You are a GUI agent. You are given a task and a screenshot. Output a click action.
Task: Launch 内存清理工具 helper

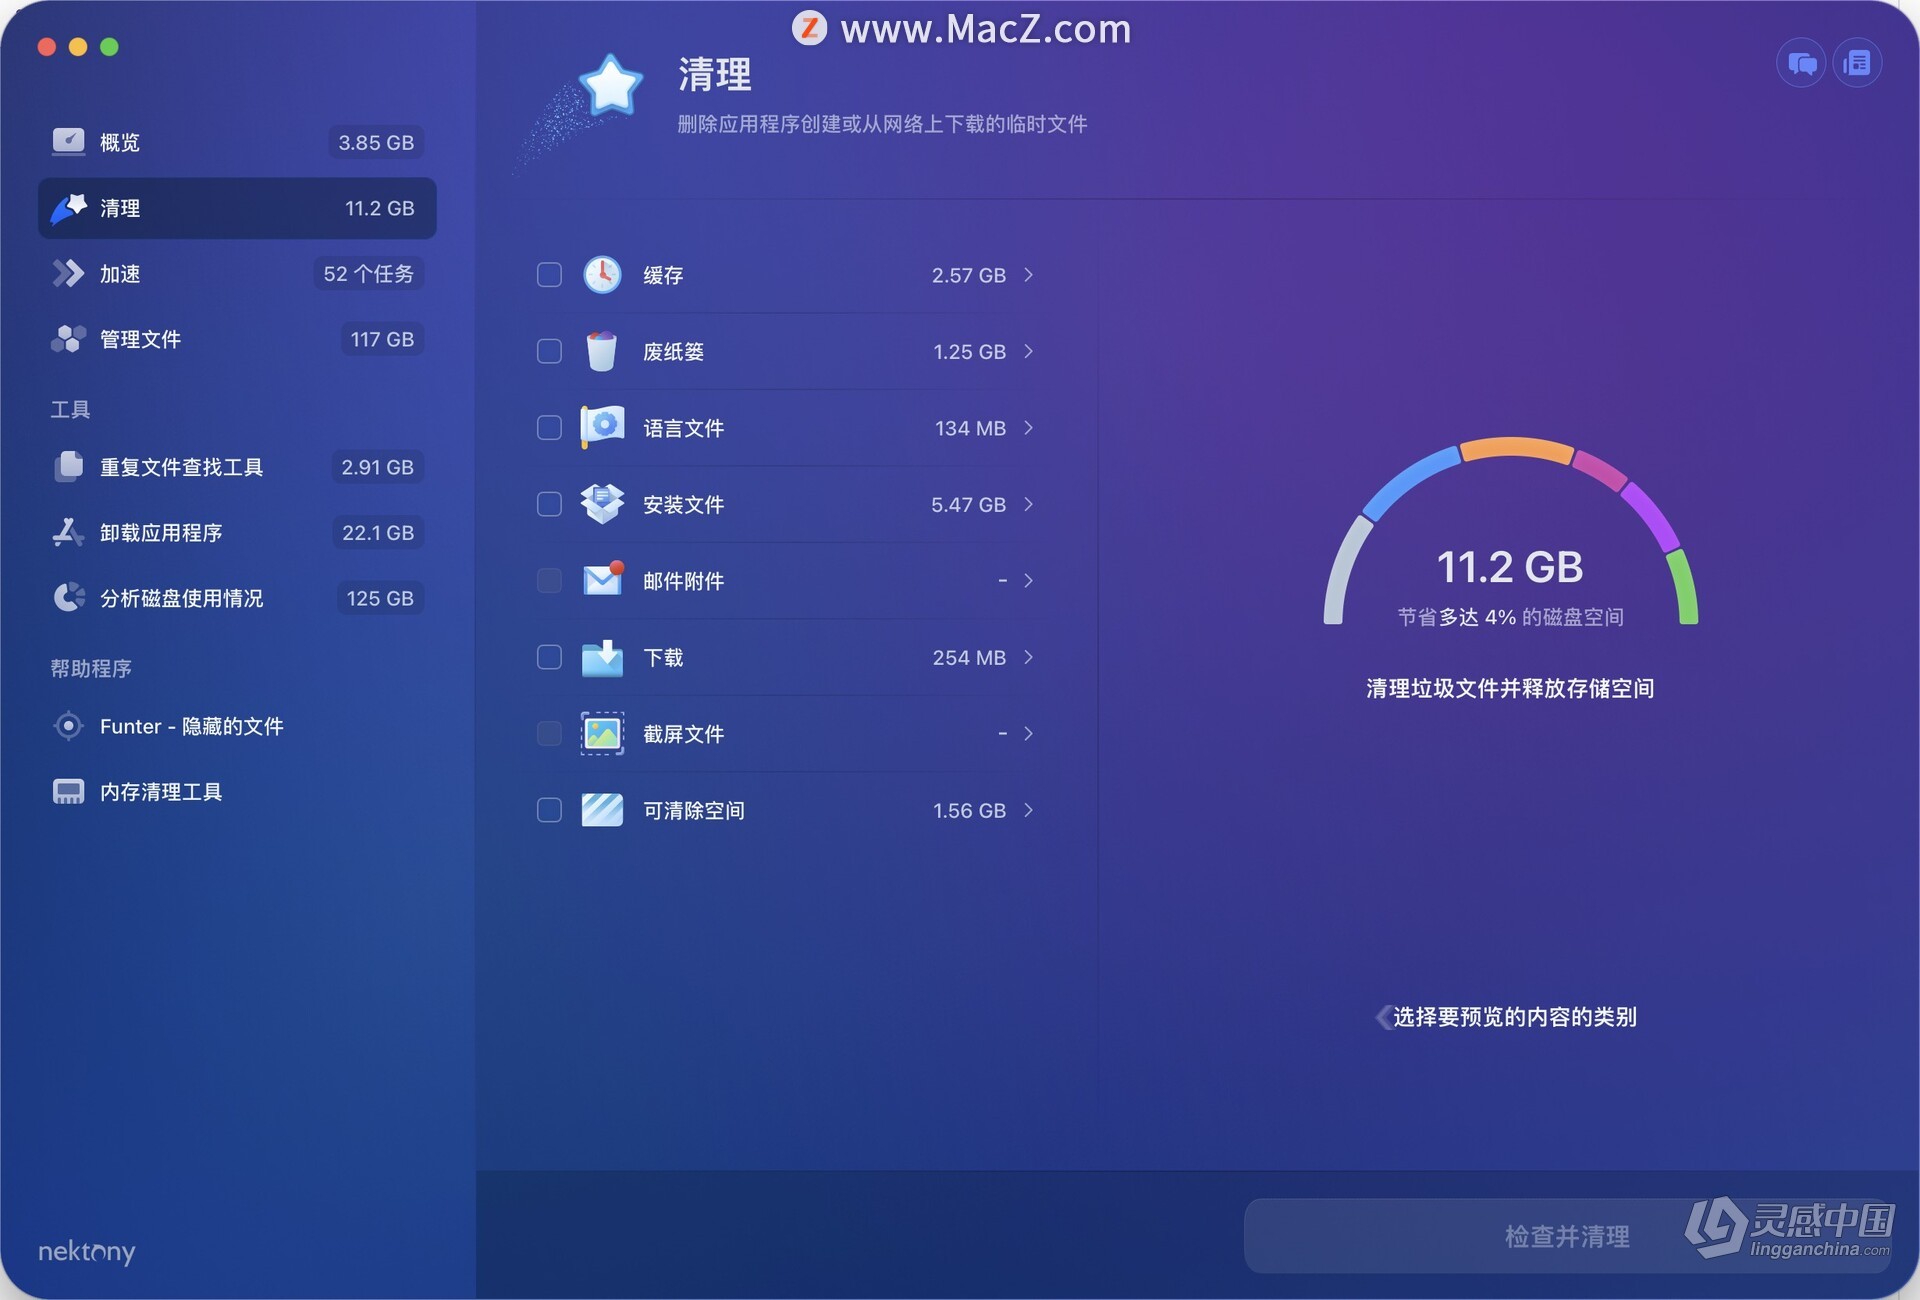coord(237,791)
